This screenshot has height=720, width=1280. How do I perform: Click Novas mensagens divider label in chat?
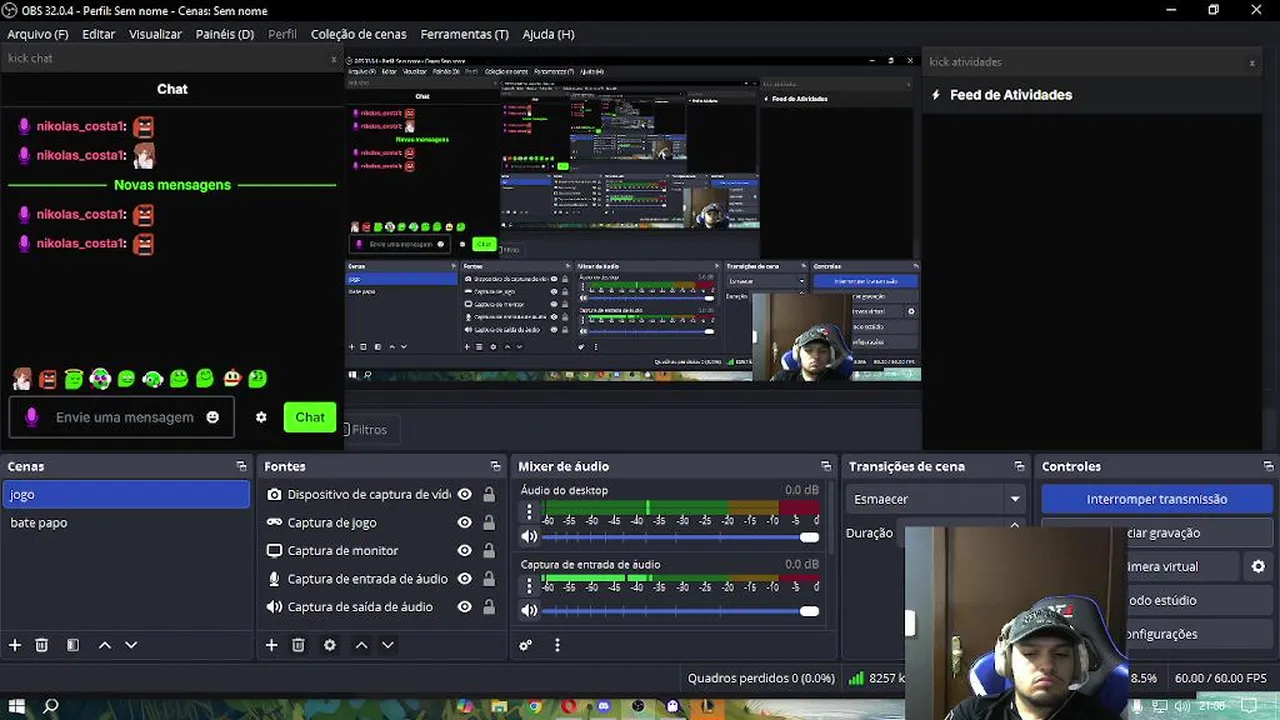coord(172,185)
